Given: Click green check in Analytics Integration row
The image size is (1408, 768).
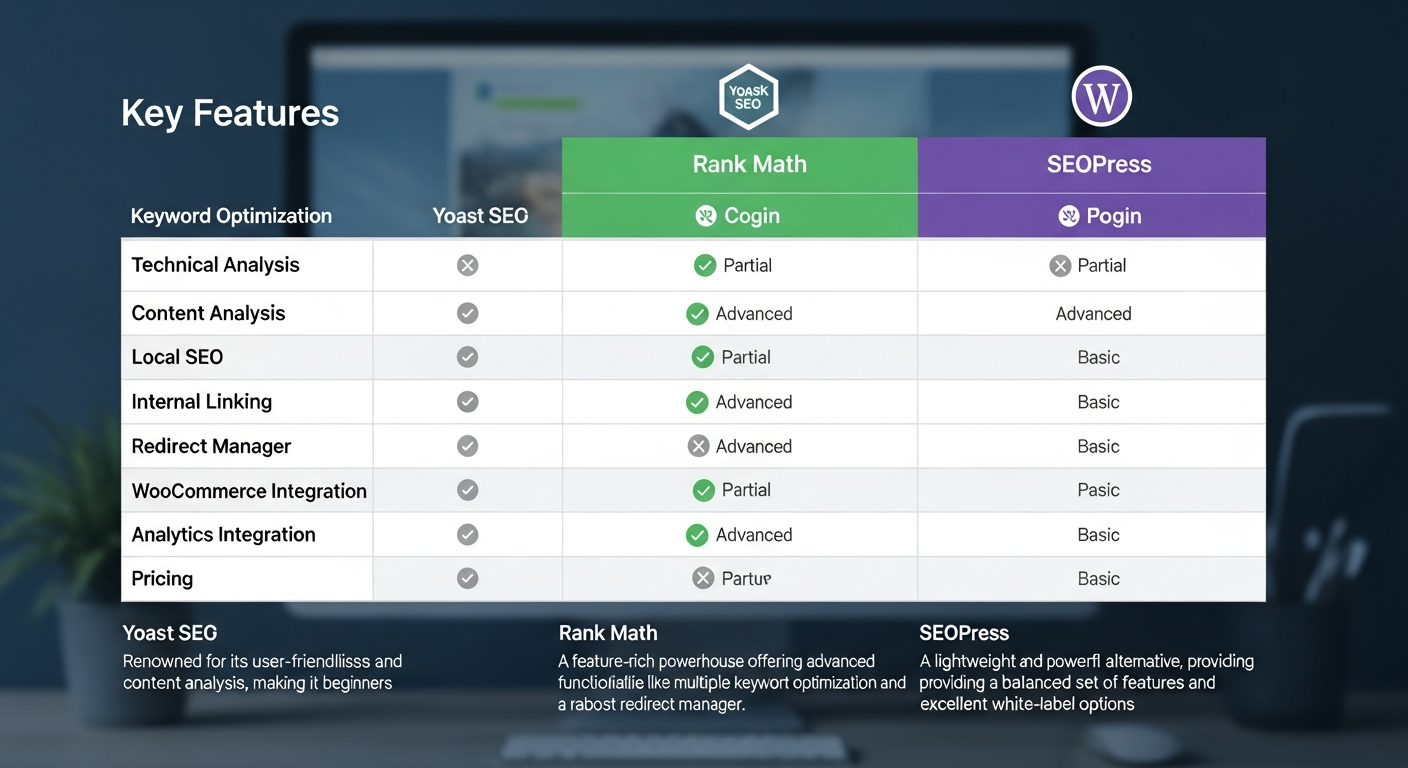Looking at the screenshot, I should [x=697, y=535].
